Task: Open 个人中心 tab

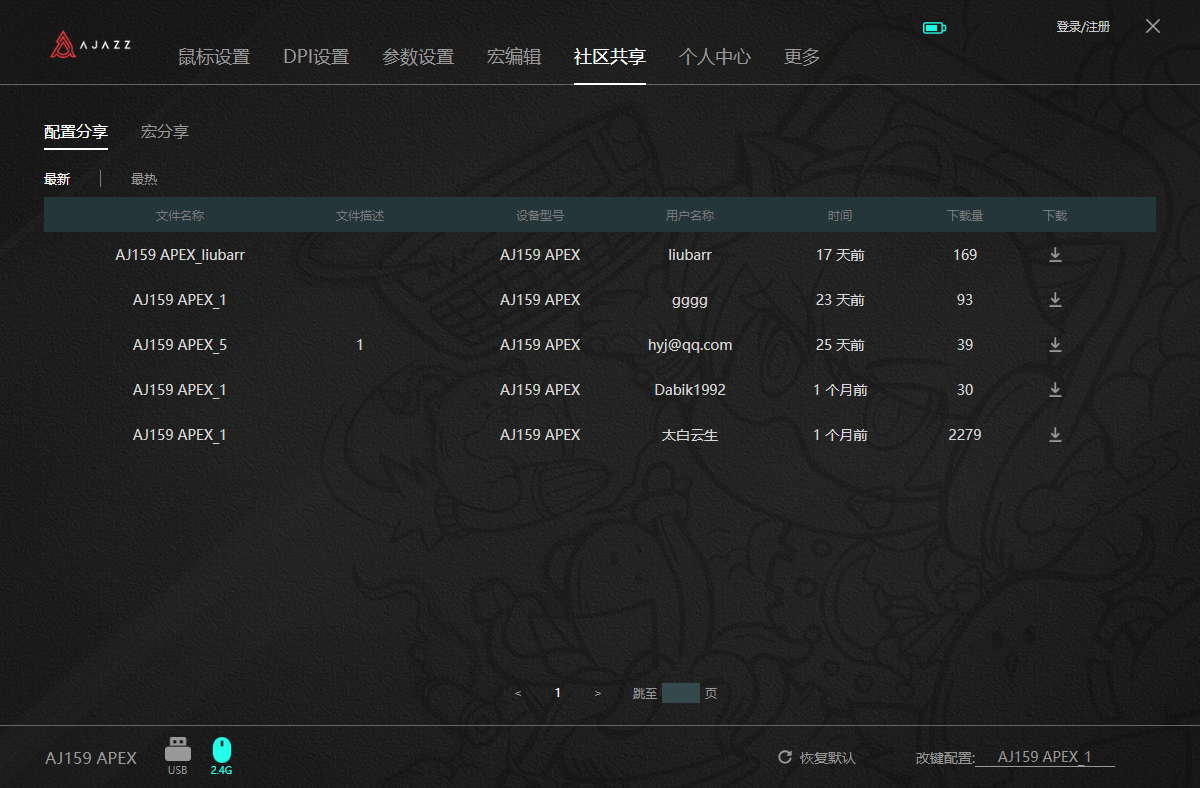Action: [x=715, y=57]
